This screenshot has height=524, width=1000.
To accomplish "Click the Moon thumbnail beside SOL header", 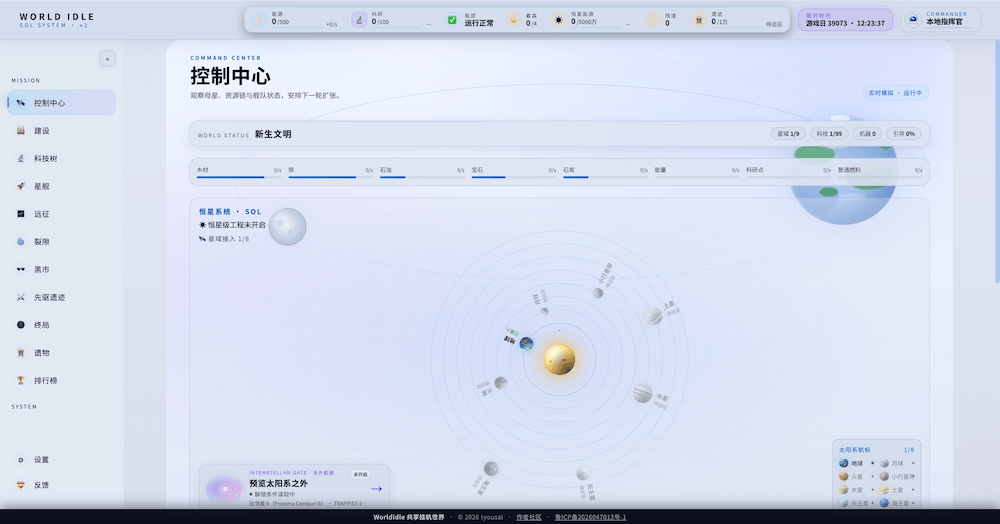I will (x=288, y=227).
